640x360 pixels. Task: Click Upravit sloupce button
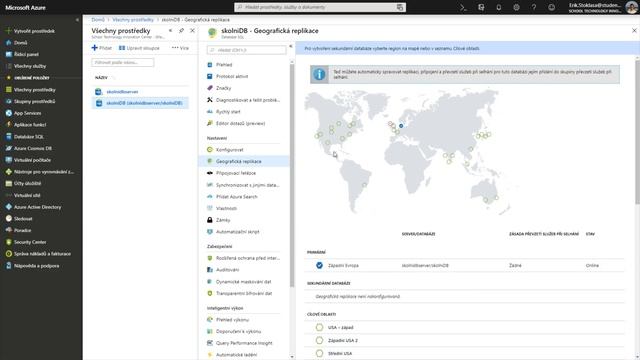pyautogui.click(x=139, y=48)
